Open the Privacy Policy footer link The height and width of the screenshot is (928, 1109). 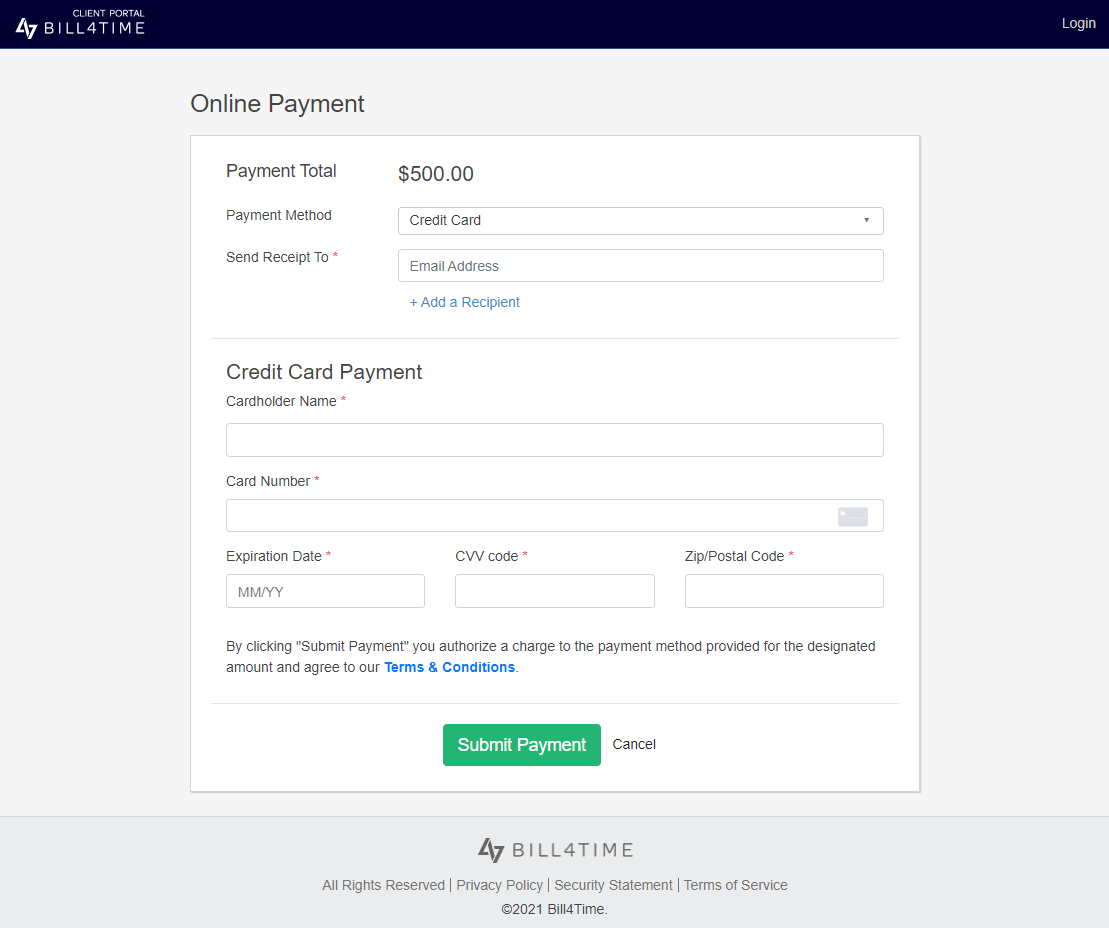pyautogui.click(x=499, y=885)
